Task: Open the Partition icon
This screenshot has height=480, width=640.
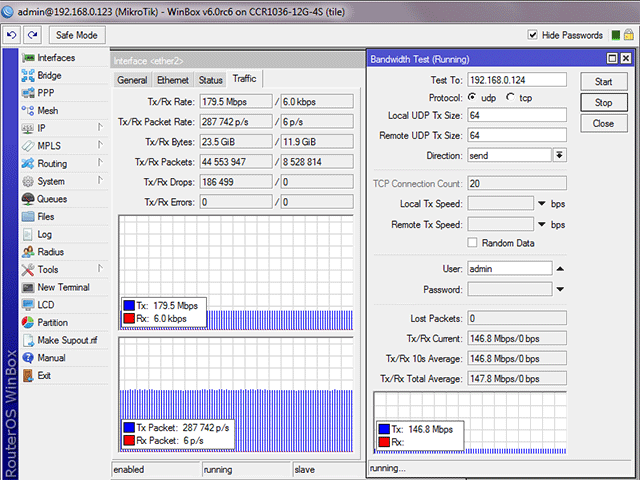Action: [28, 322]
